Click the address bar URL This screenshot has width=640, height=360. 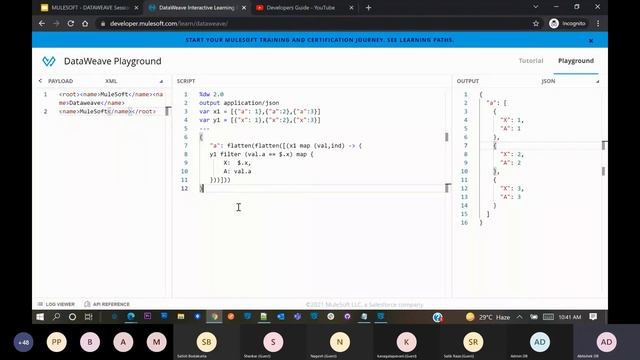[169, 24]
